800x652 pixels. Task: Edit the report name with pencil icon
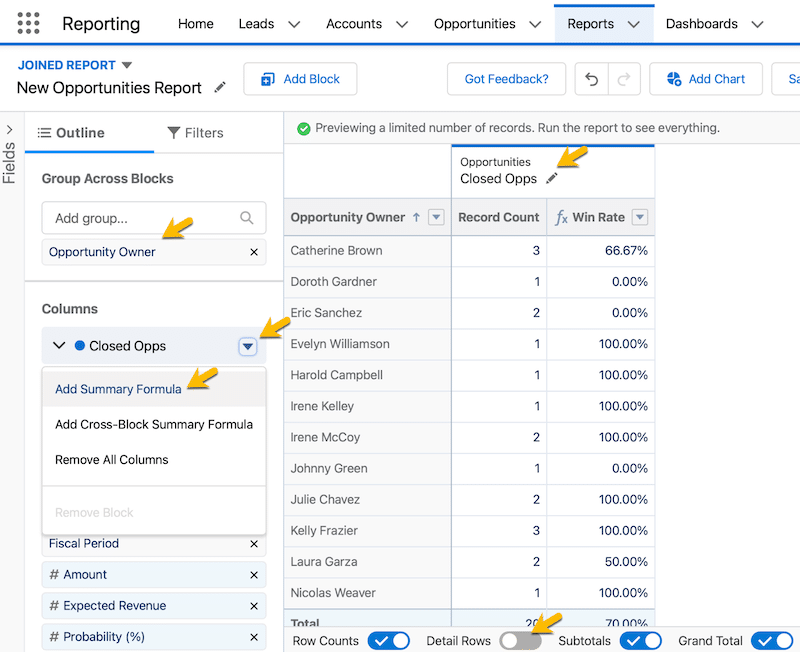tap(219, 88)
